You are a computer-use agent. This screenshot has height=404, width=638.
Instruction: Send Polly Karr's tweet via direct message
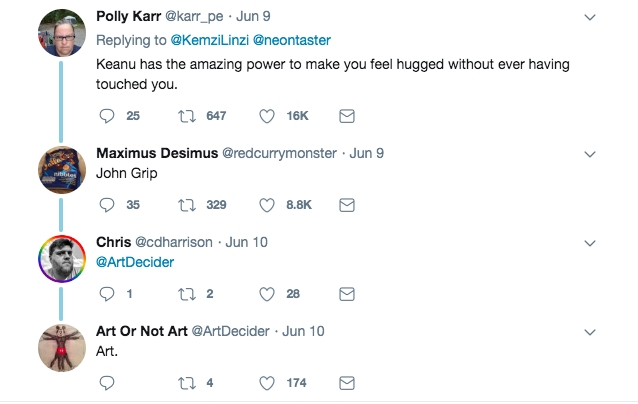[x=347, y=116]
